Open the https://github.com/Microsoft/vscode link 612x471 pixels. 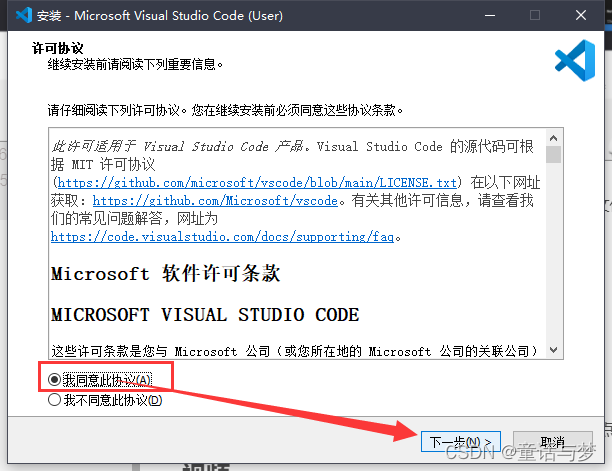click(x=215, y=201)
